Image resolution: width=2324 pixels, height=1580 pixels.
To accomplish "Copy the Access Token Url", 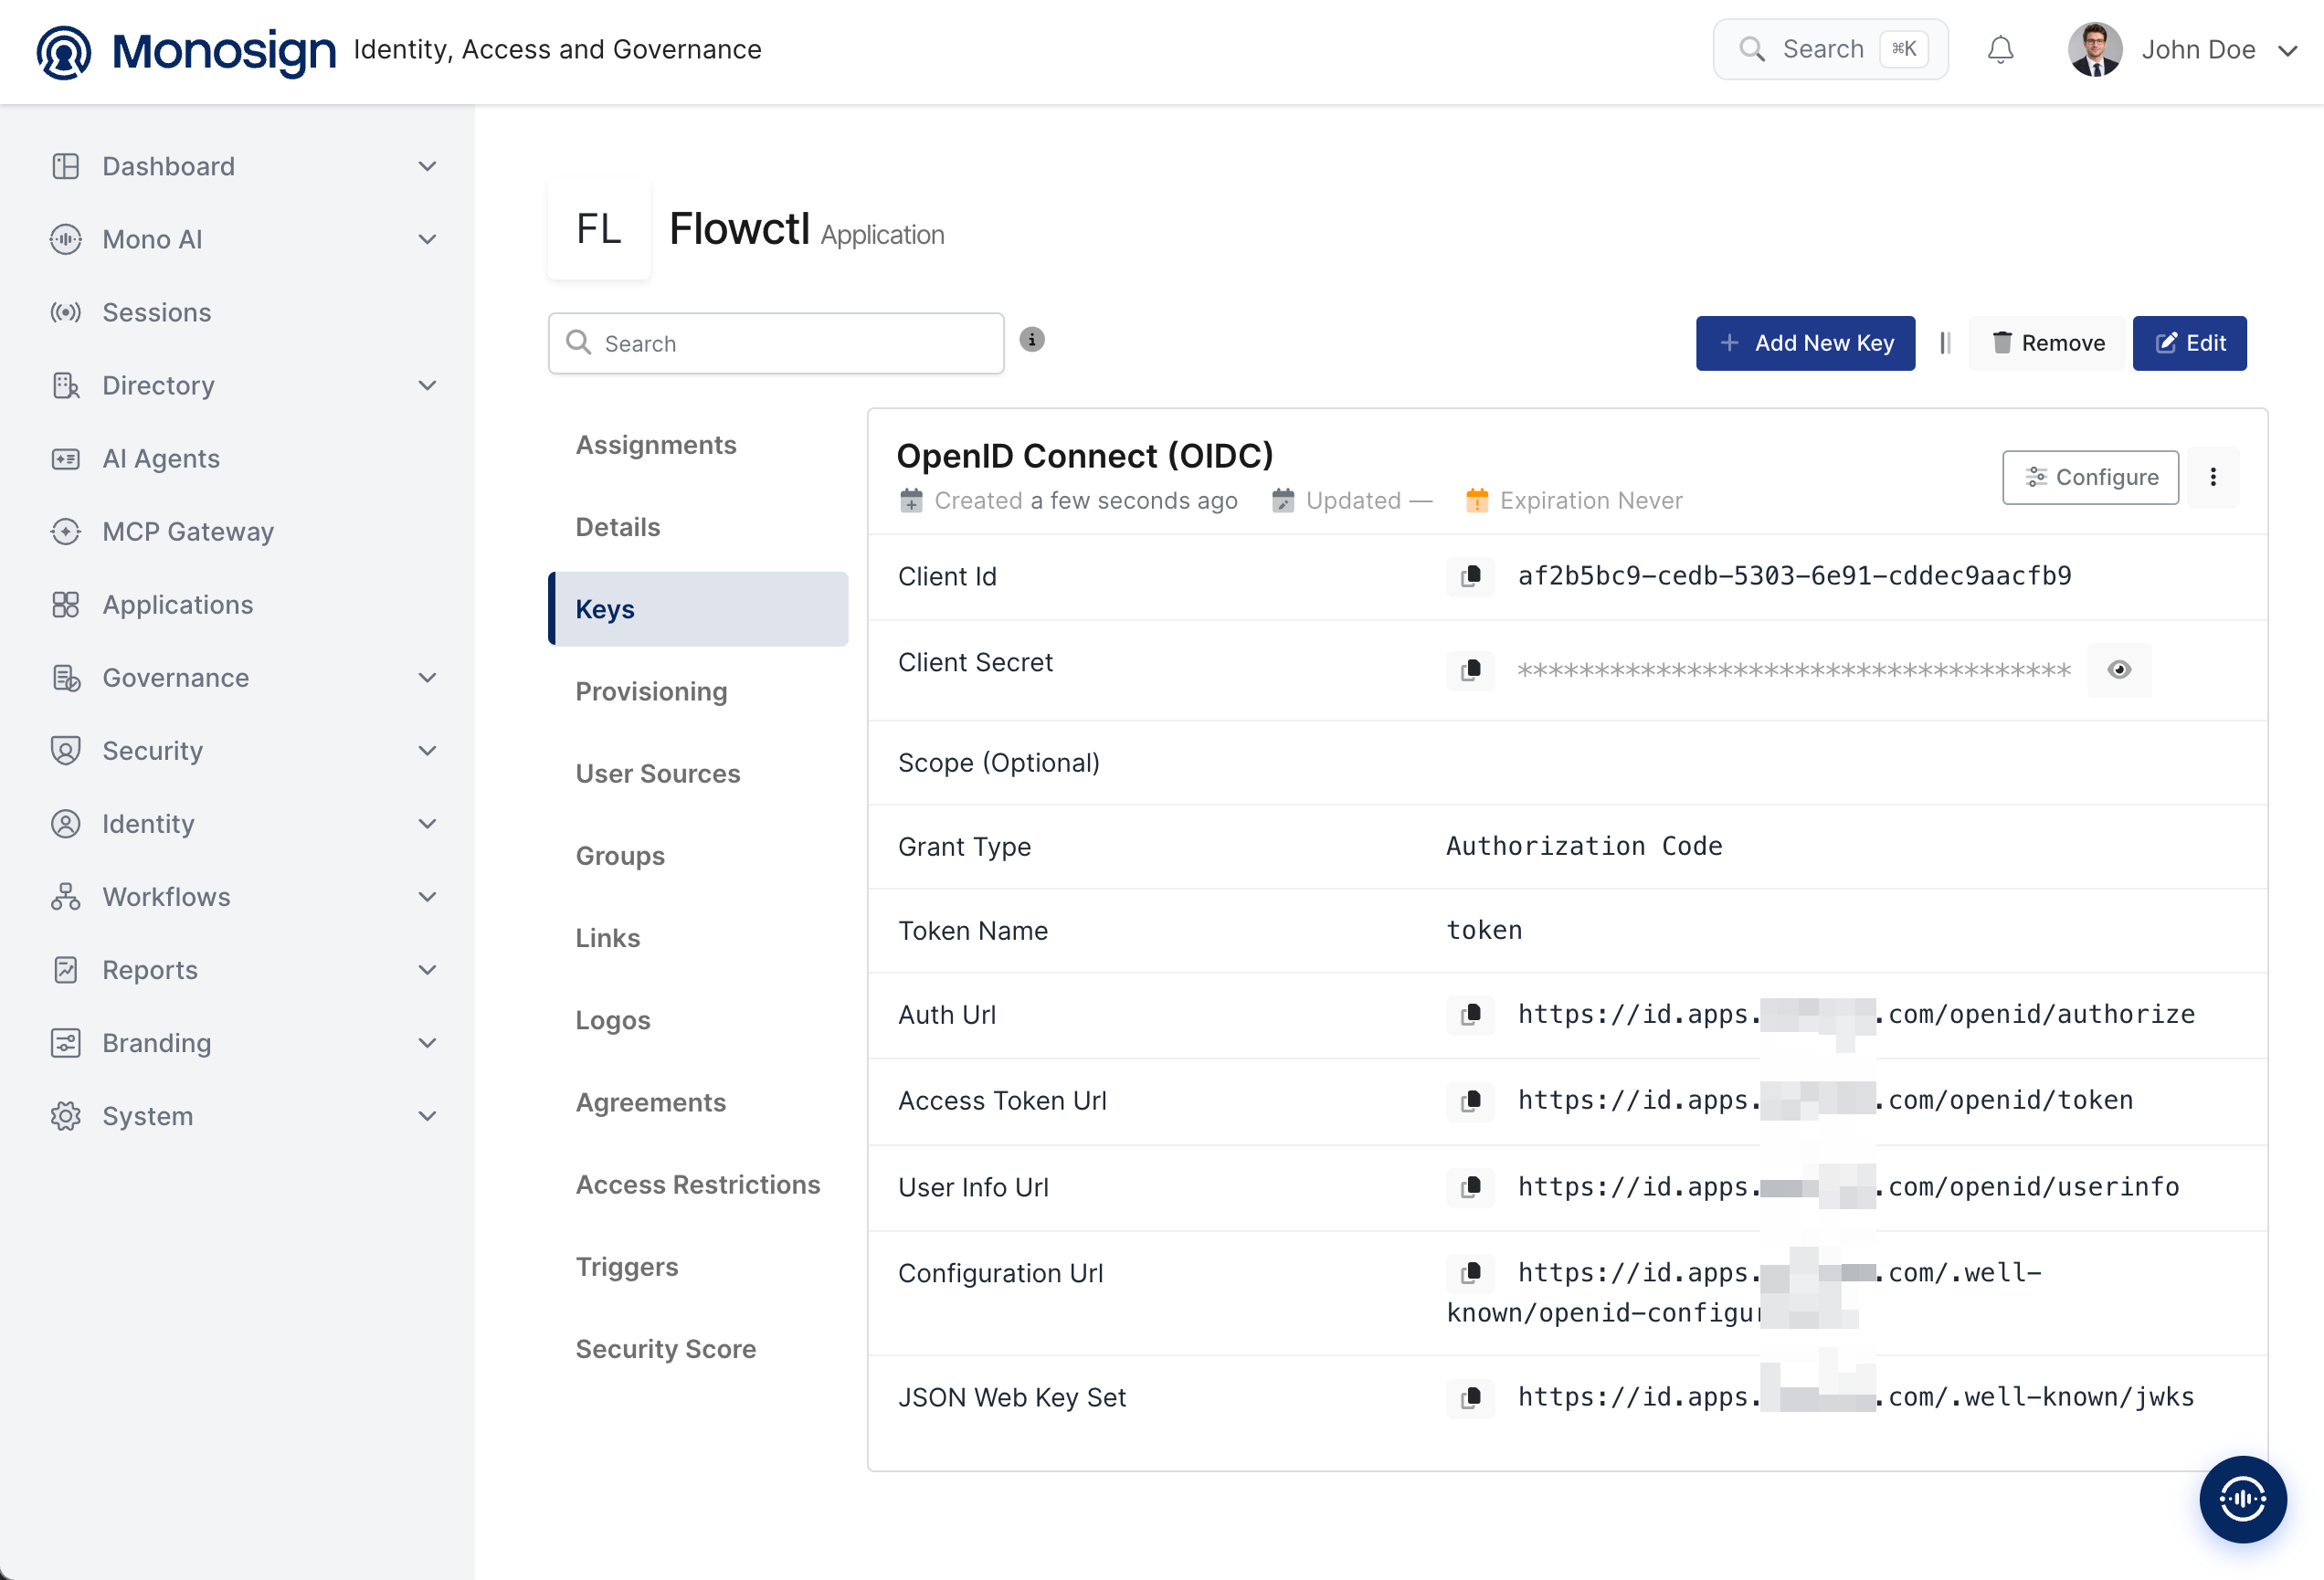I will pyautogui.click(x=1470, y=1101).
